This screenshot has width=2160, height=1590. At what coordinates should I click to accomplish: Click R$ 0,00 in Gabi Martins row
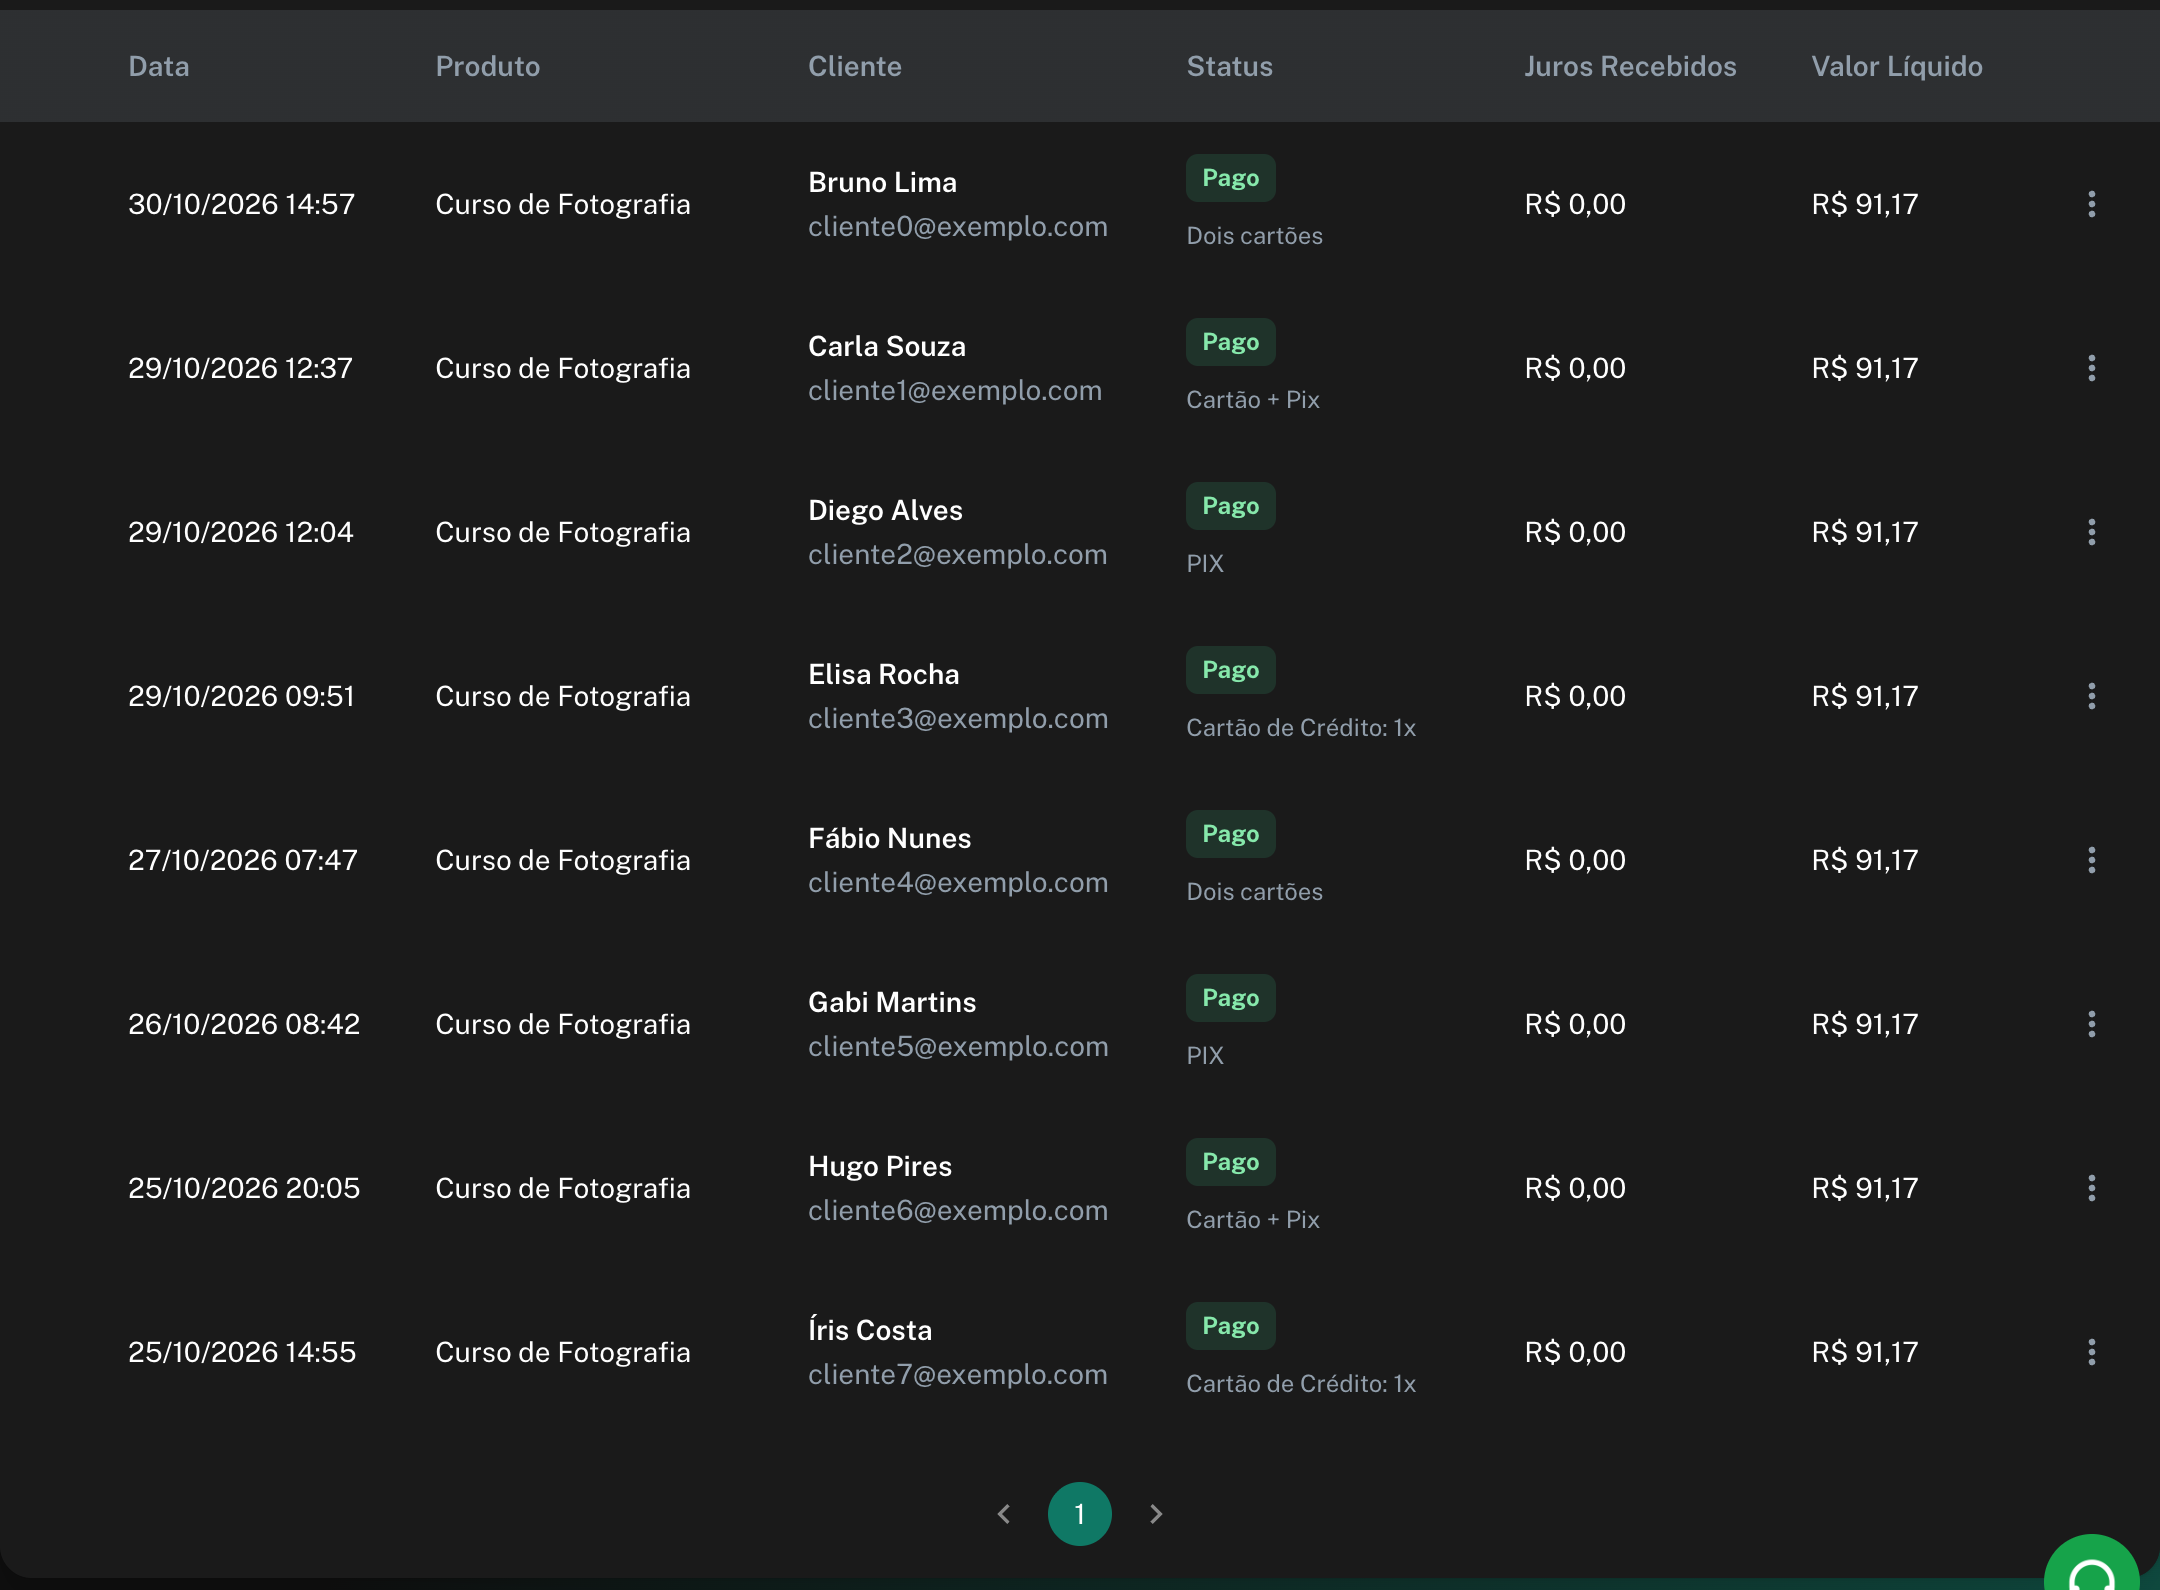click(1575, 1024)
